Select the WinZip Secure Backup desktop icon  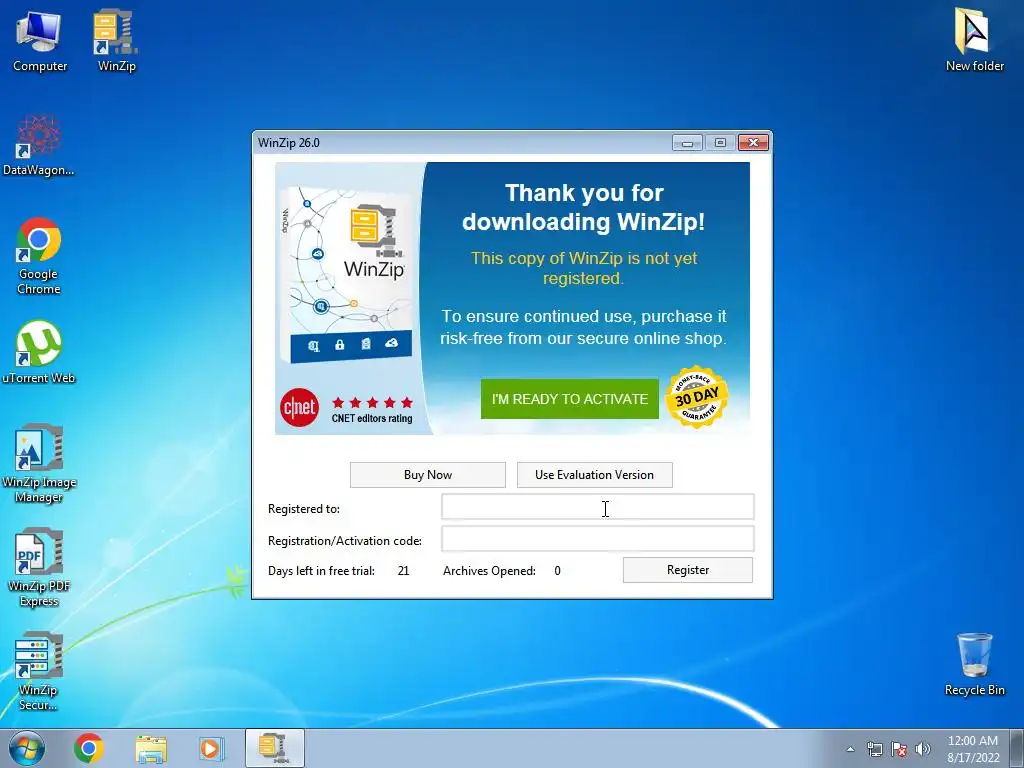pyautogui.click(x=38, y=671)
